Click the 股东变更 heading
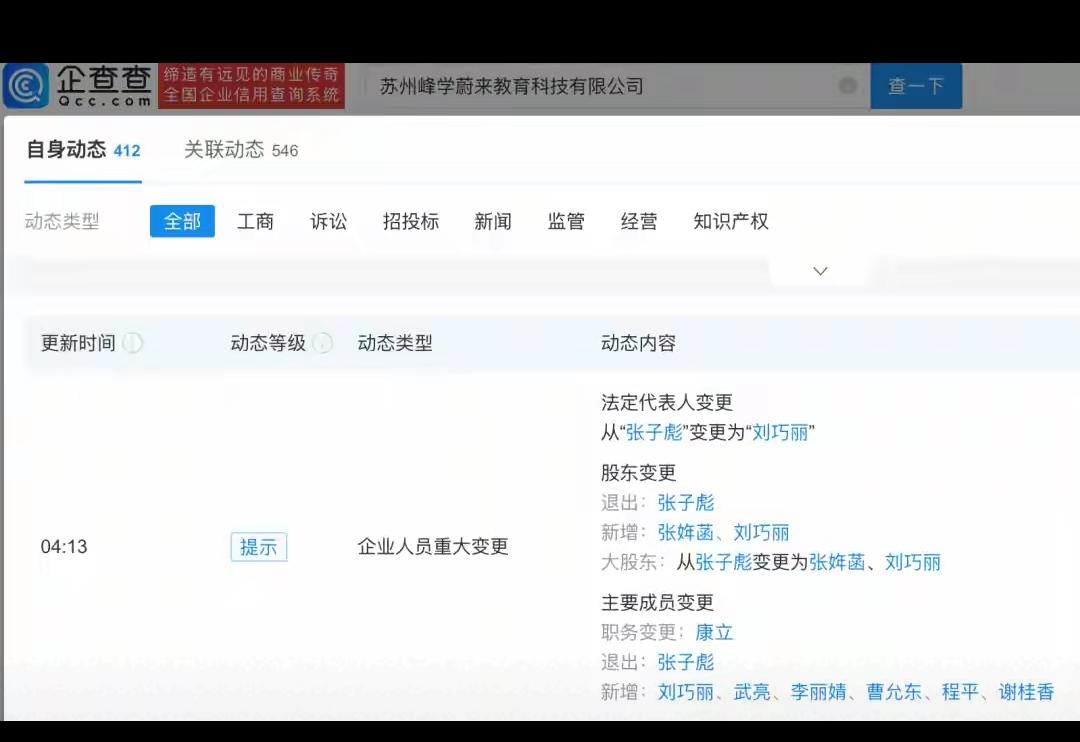This screenshot has height=742, width=1080. (638, 472)
